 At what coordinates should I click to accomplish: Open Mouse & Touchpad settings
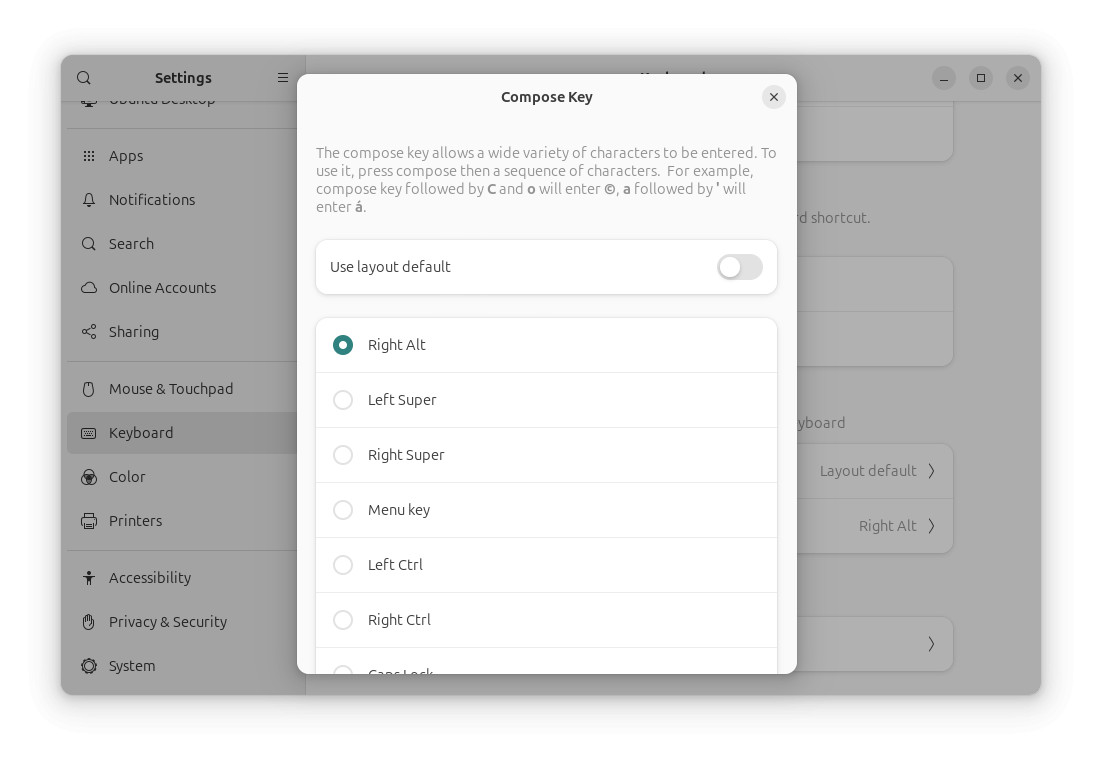click(182, 389)
